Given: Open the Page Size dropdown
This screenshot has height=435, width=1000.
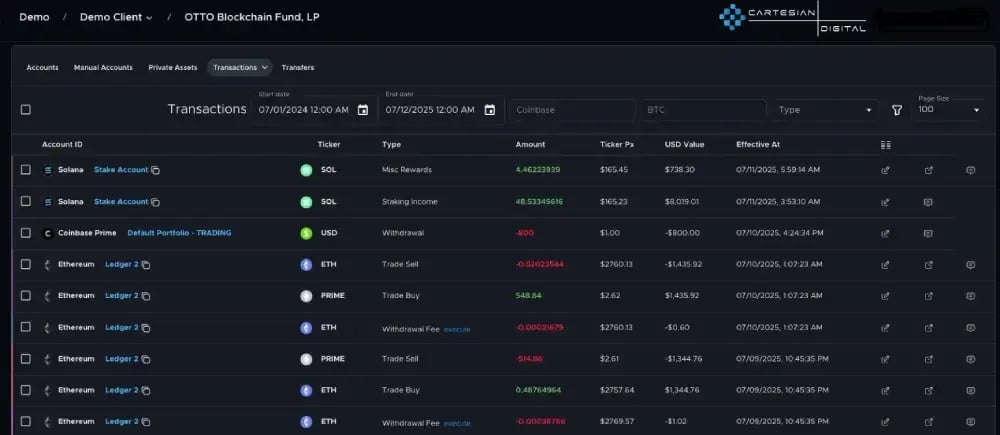Looking at the screenshot, I should click(x=948, y=110).
